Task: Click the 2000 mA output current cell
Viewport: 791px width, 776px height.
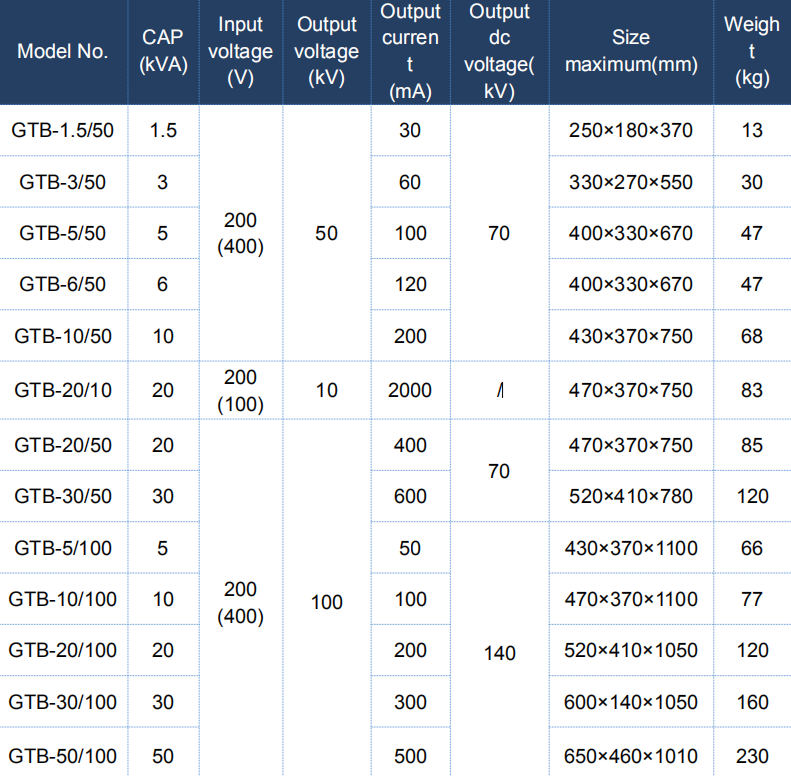Action: [x=411, y=390]
